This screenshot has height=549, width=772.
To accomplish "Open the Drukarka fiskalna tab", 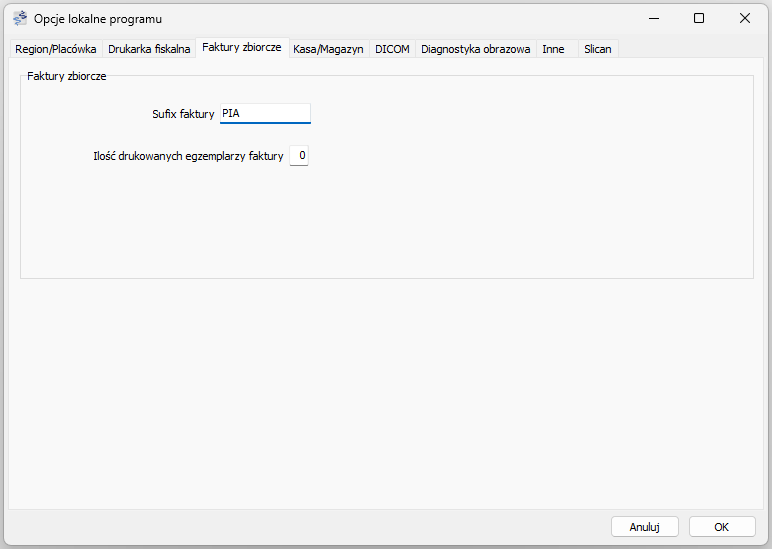I will (149, 48).
